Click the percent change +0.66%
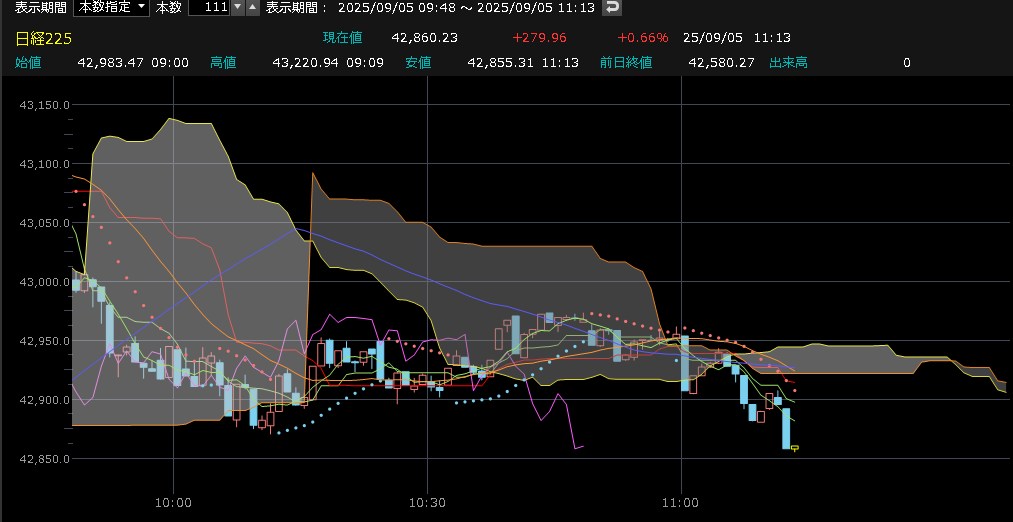The height and width of the screenshot is (522, 1013). 643,37
